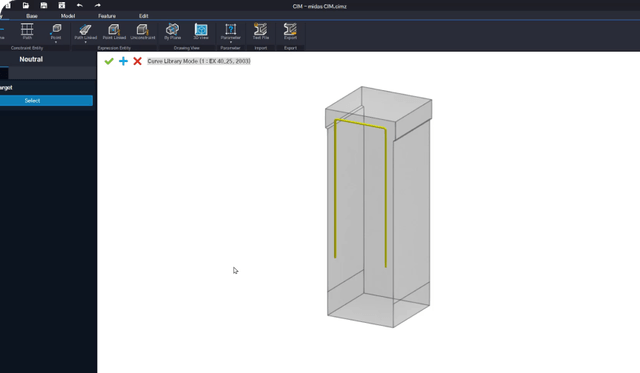The height and width of the screenshot is (373, 640).
Task: Expand the Point tool dropdown arrow
Action: (x=56, y=42)
